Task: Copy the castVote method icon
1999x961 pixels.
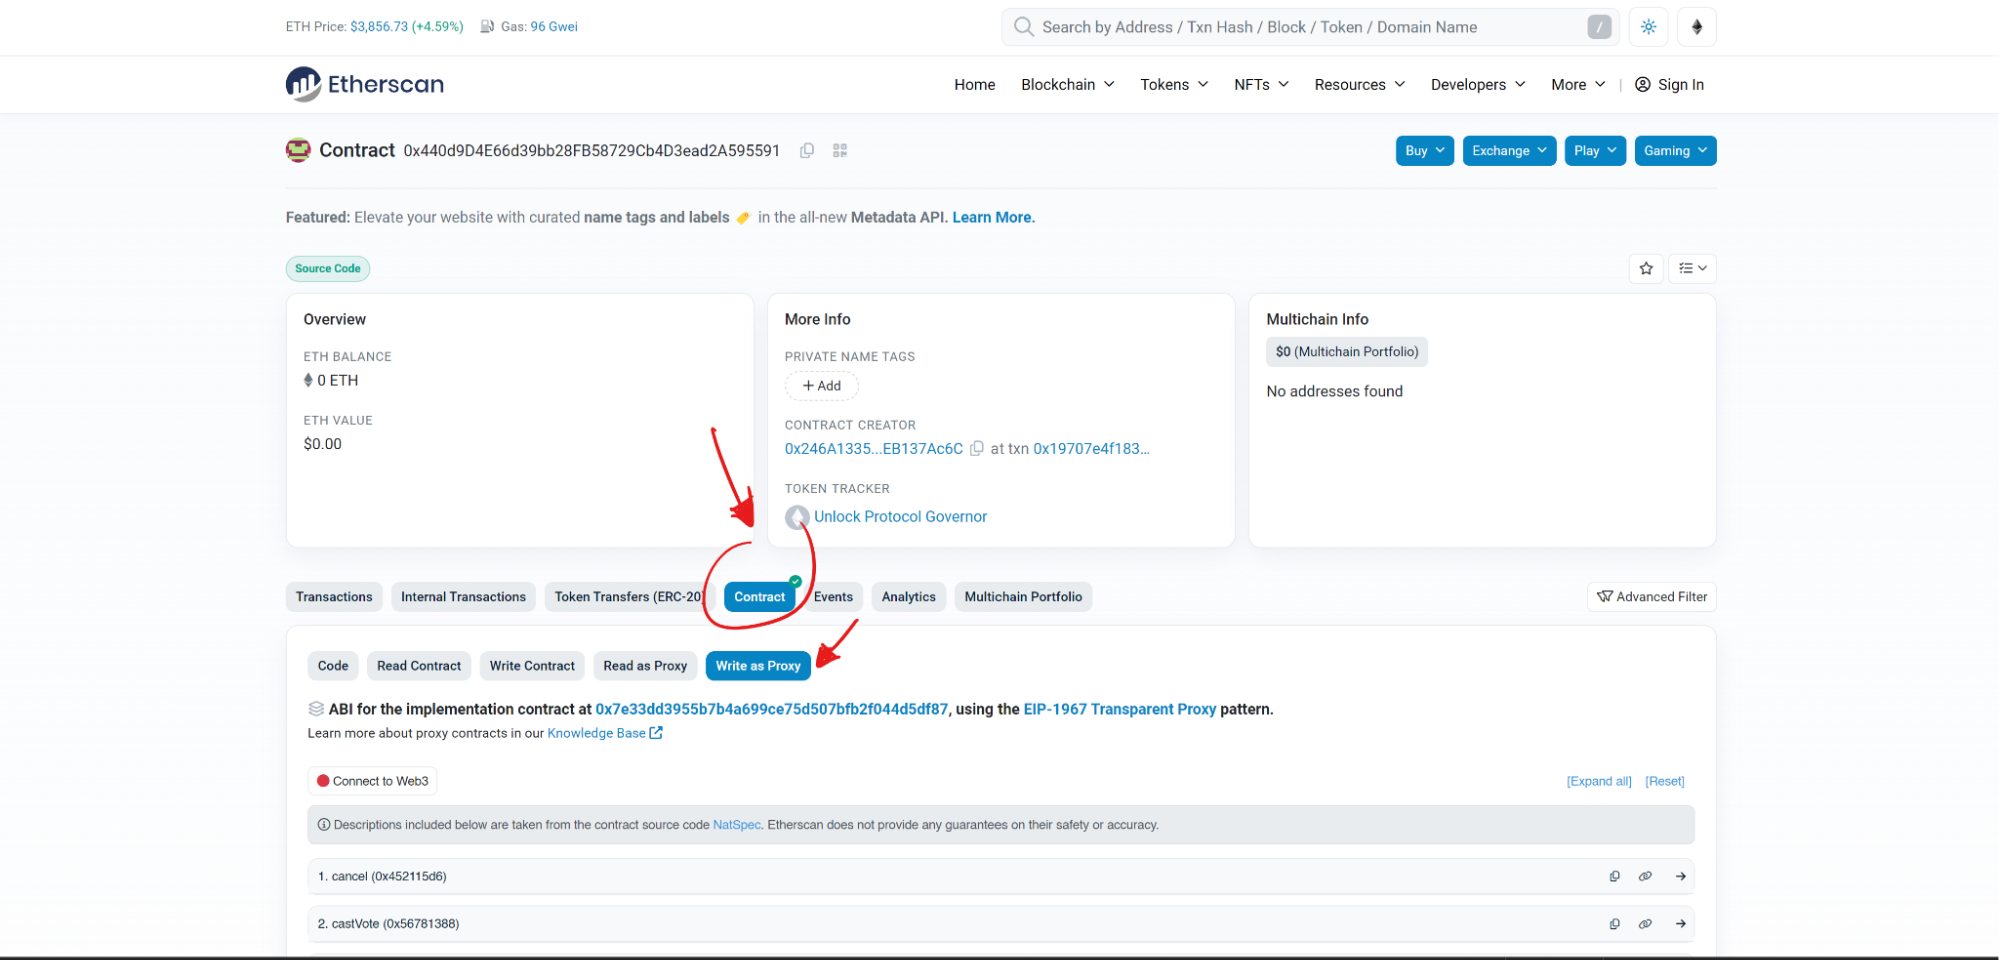Action: [x=1614, y=924]
